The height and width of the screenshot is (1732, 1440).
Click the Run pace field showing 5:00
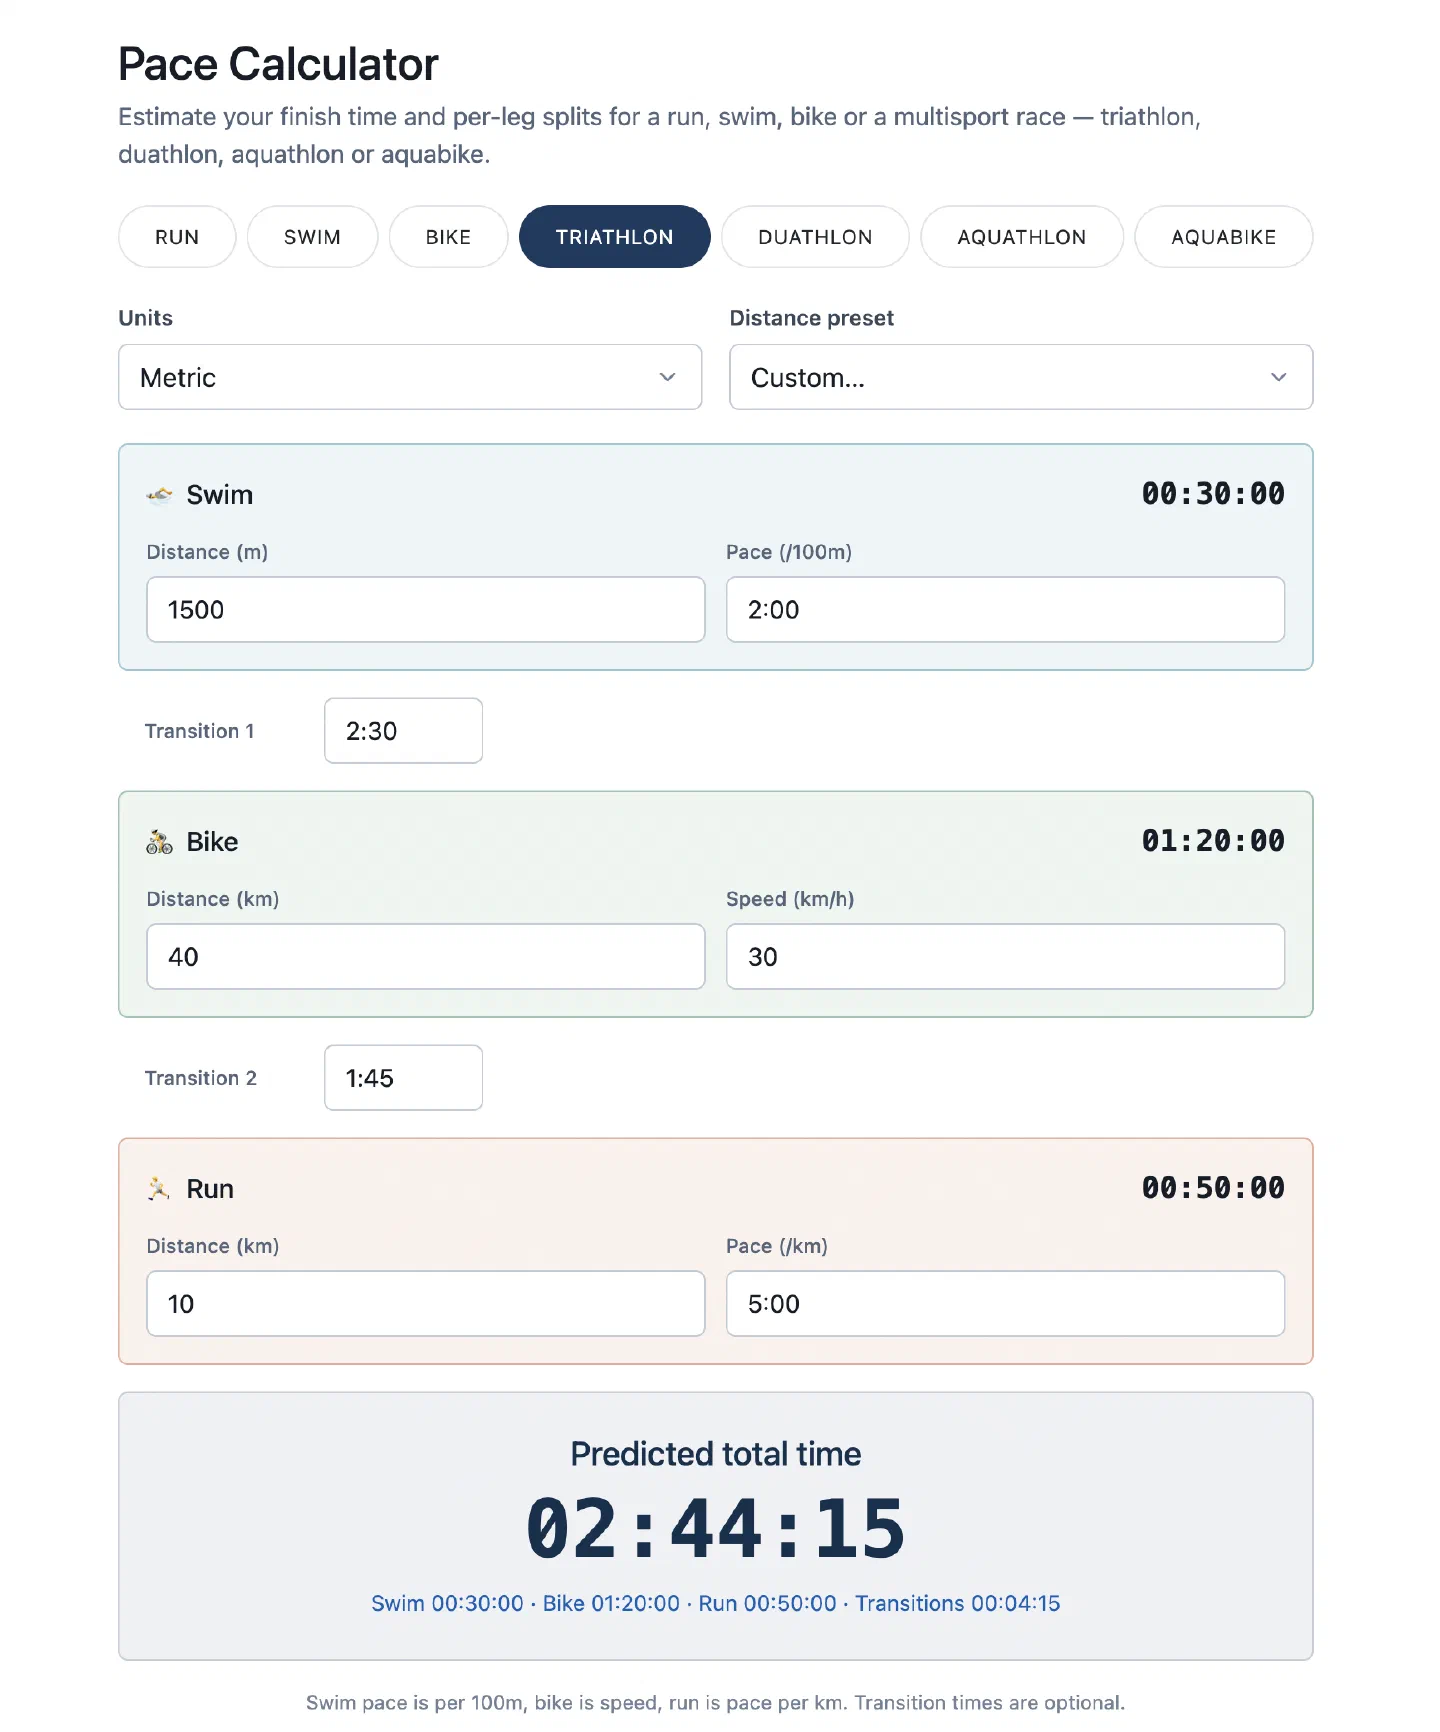[x=1005, y=1303]
